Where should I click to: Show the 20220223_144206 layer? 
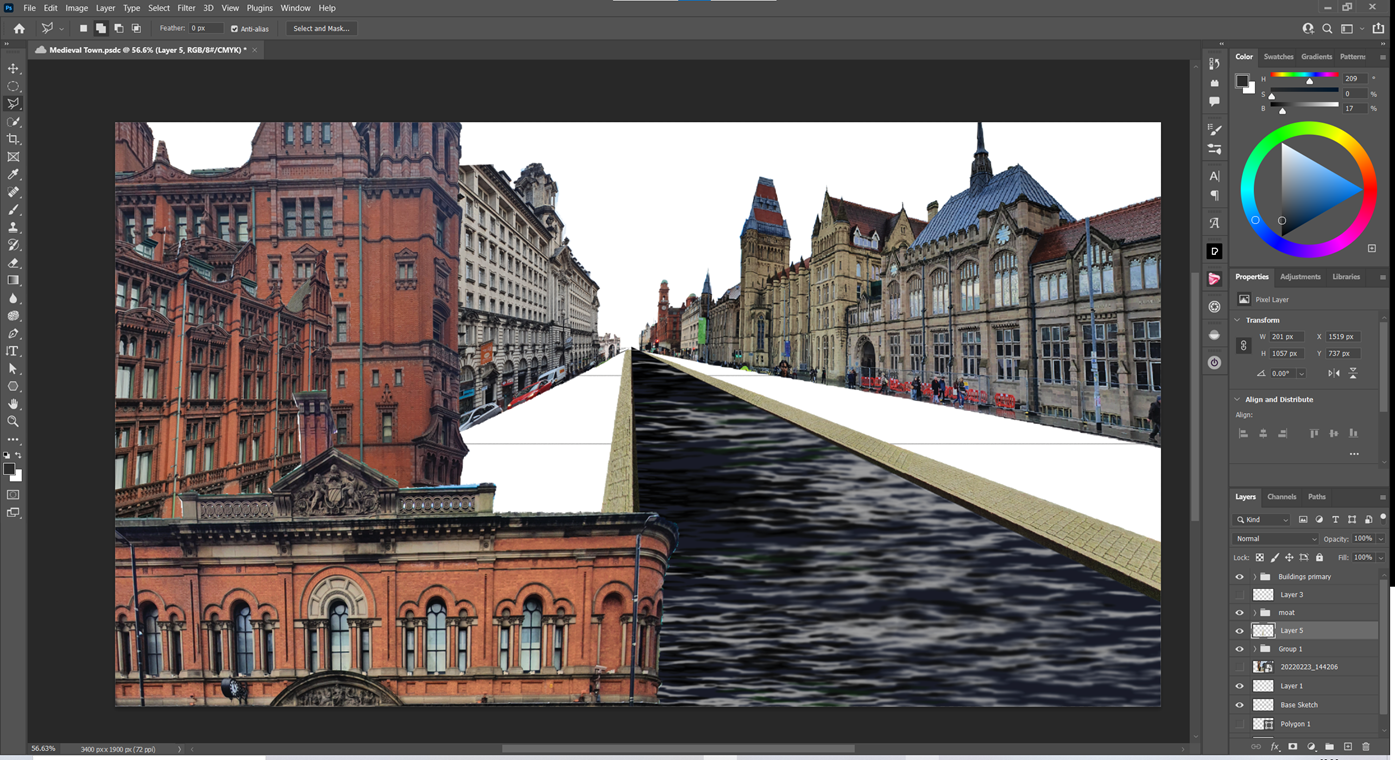coord(1240,667)
